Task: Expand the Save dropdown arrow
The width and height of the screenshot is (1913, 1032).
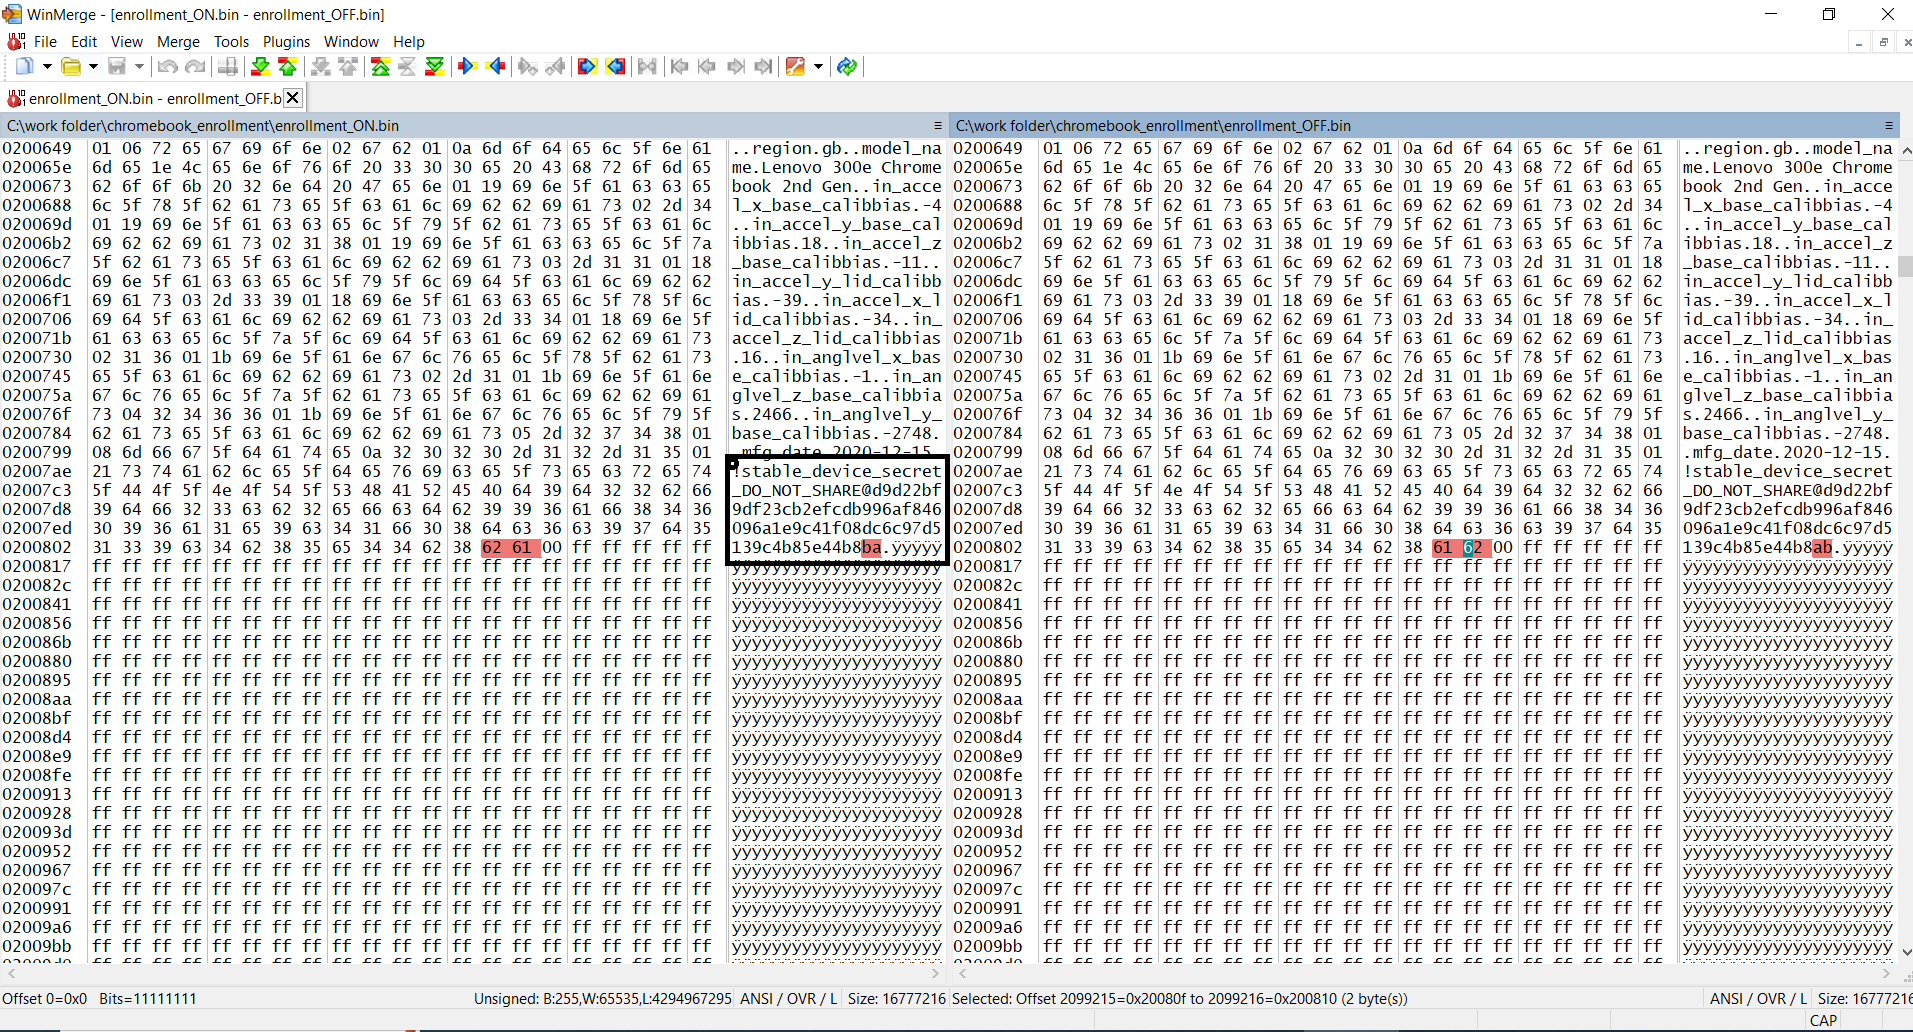Action: click(x=139, y=67)
